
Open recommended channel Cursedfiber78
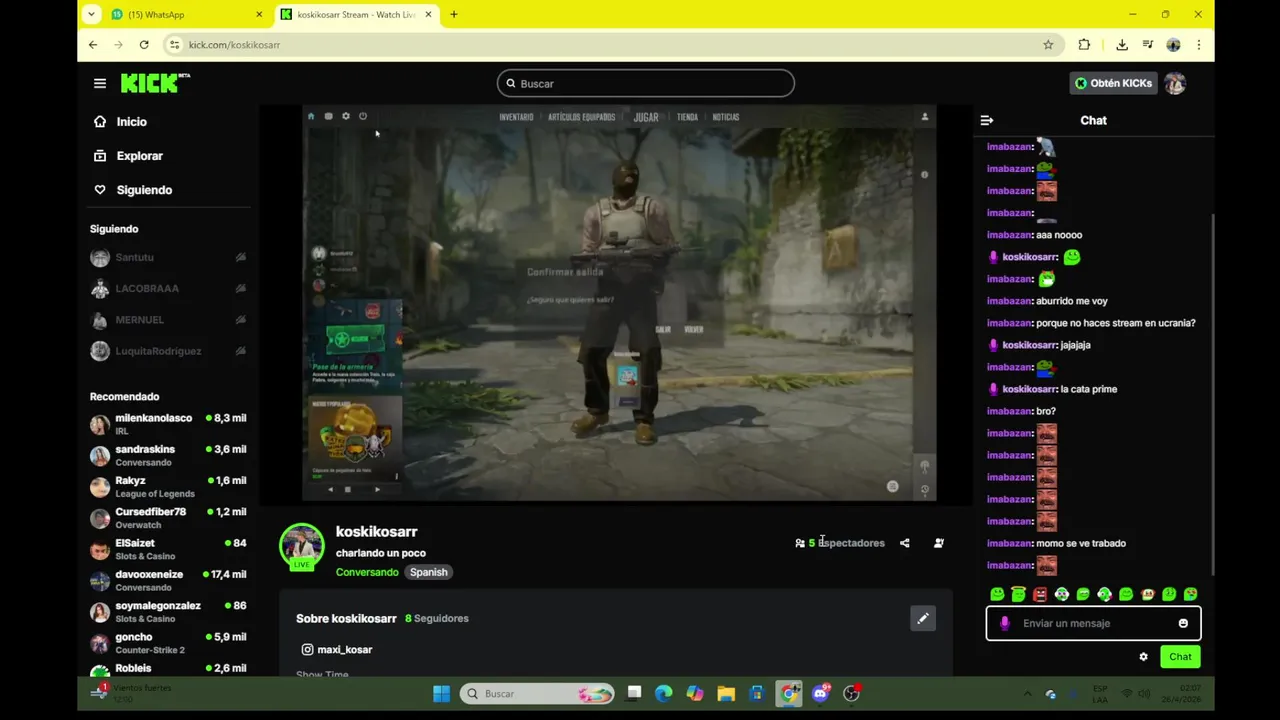click(x=168, y=518)
